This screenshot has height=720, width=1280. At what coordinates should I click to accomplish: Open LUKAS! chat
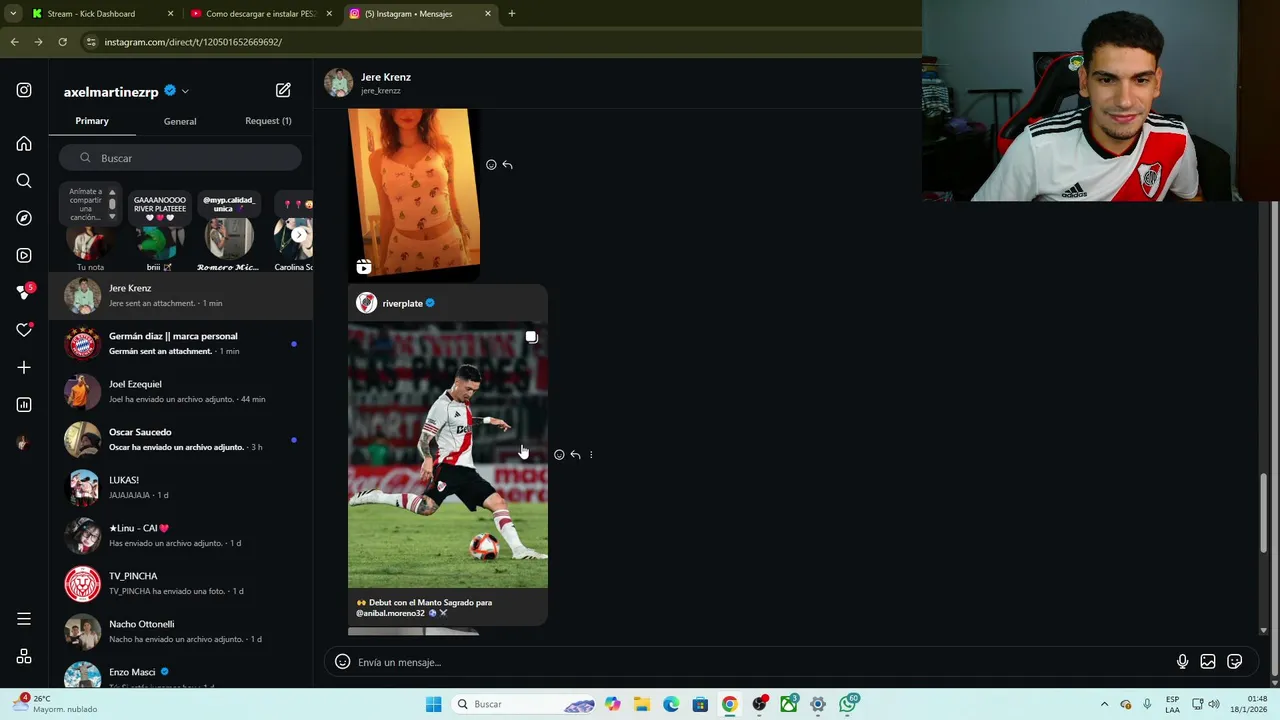tap(181, 488)
